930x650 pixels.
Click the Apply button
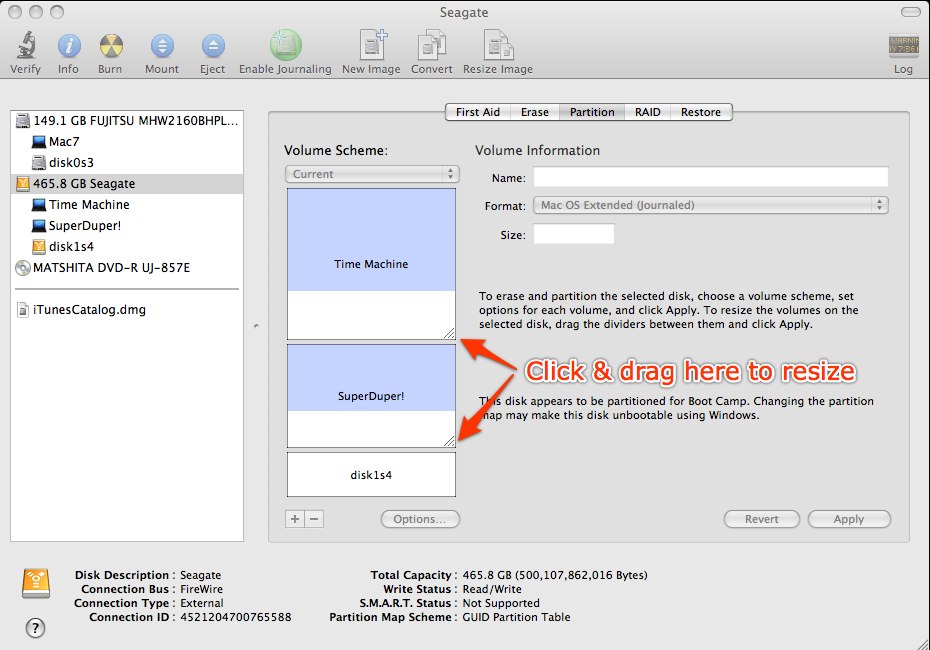(x=849, y=519)
